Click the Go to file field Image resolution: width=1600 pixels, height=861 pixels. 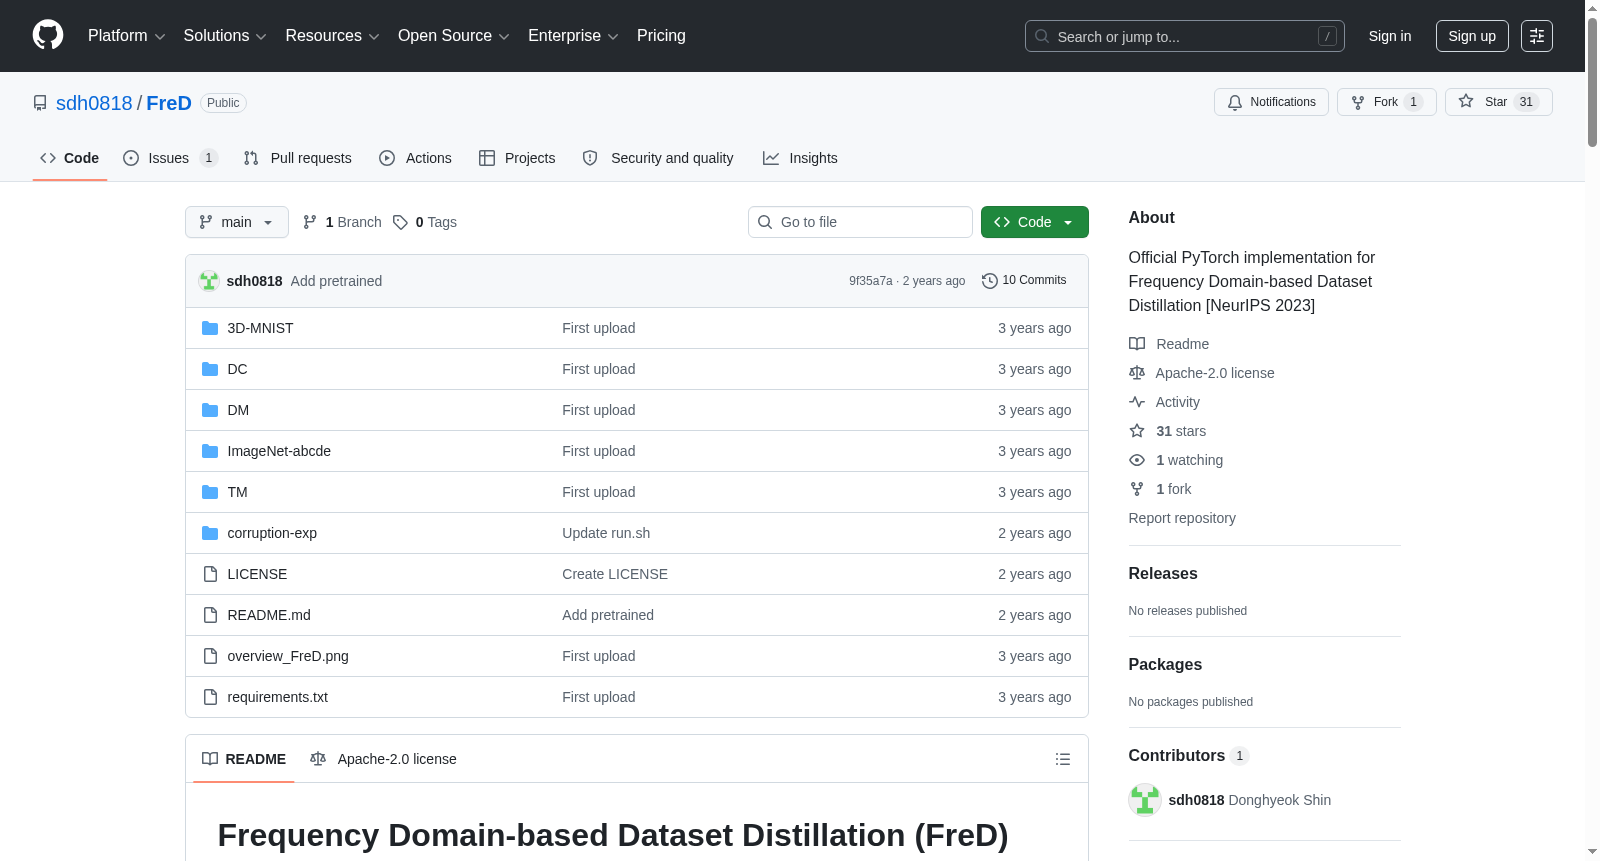click(x=860, y=222)
